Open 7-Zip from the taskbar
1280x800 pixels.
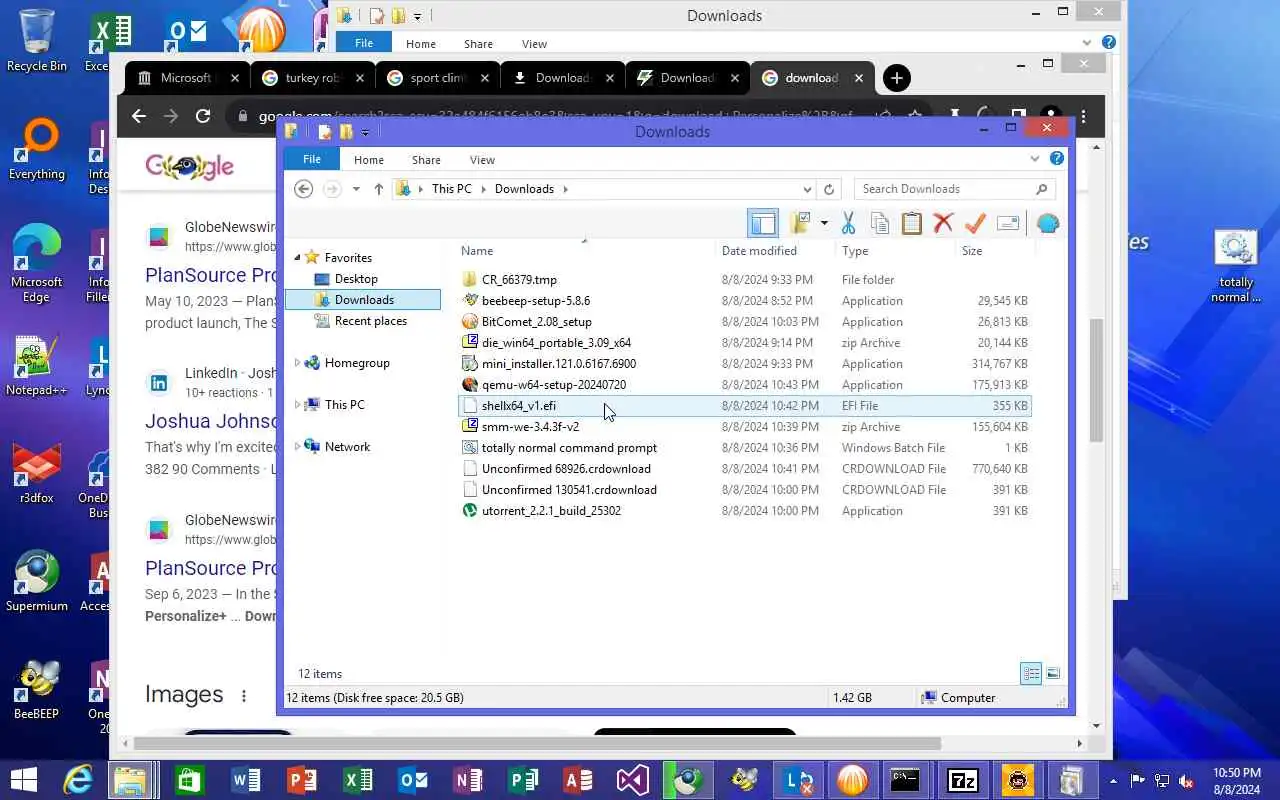point(962,779)
